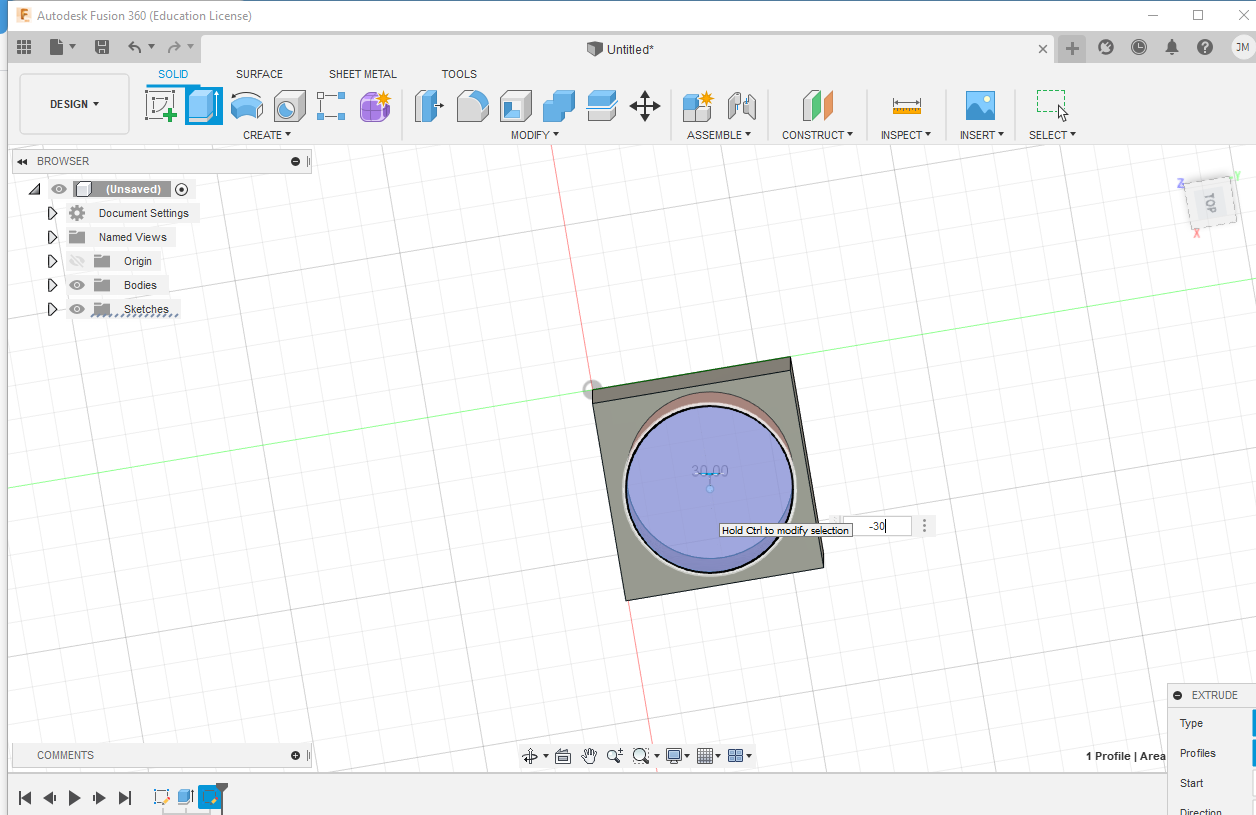Open the extensions/online status icon
The width and height of the screenshot is (1256, 815).
pos(1106,47)
